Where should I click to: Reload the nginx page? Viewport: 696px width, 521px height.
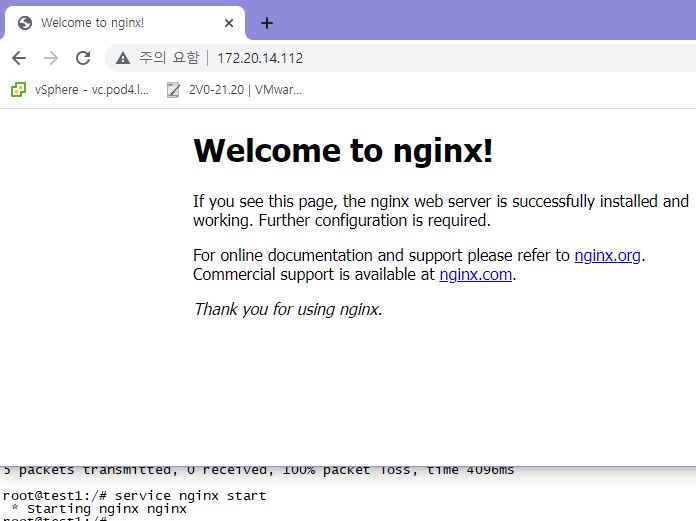[x=83, y=58]
